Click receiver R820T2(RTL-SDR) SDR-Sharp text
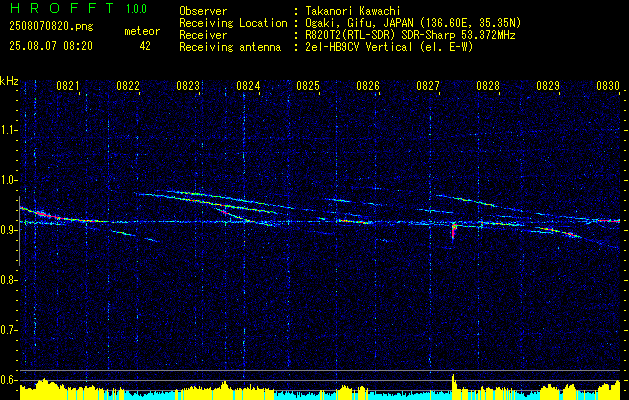 click(x=408, y=35)
